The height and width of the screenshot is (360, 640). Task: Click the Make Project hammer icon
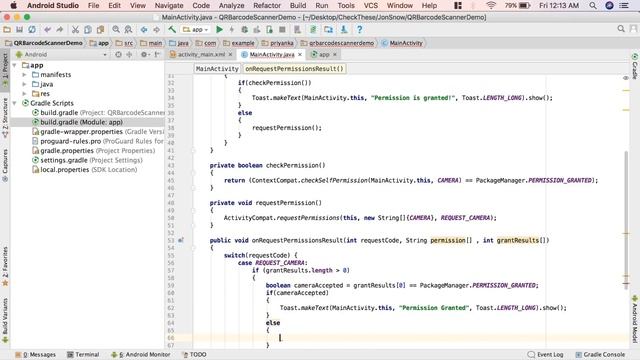[x=172, y=29]
